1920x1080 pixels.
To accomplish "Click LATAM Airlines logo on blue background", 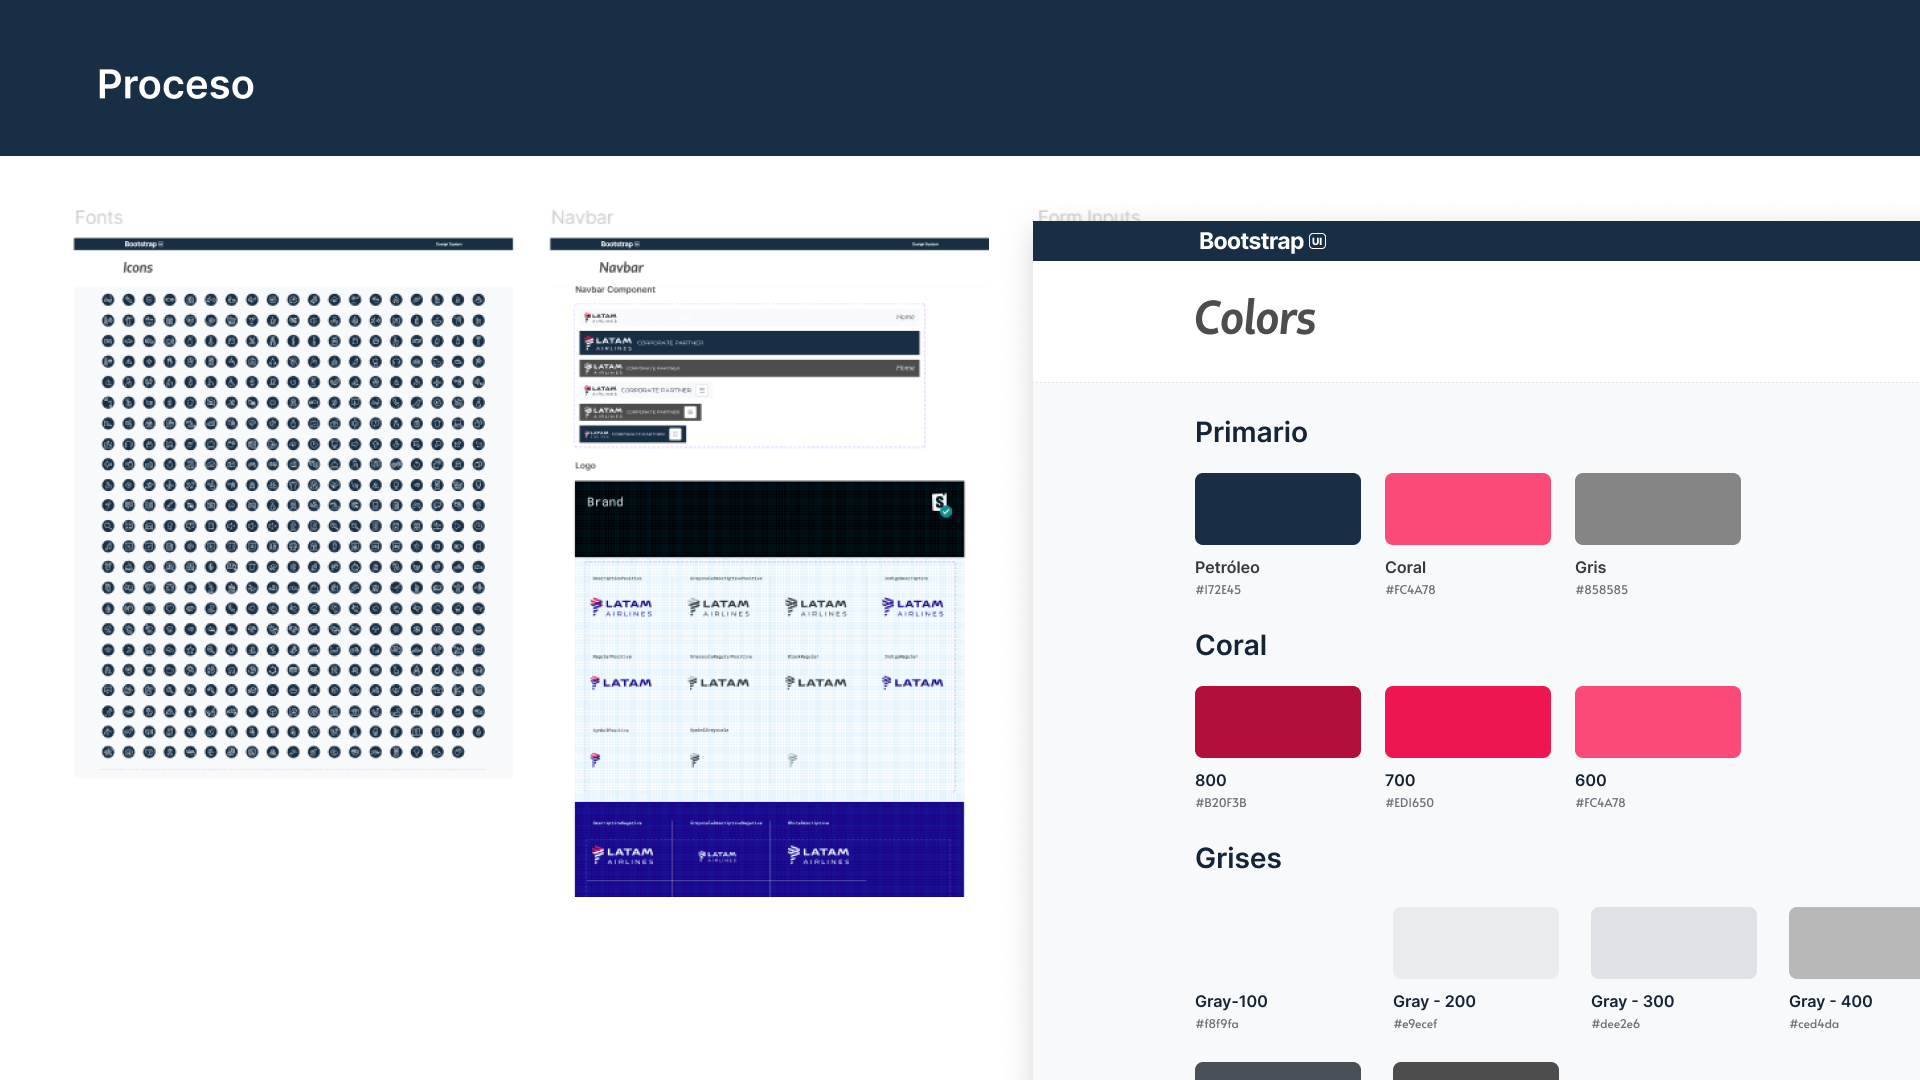I will tap(622, 855).
